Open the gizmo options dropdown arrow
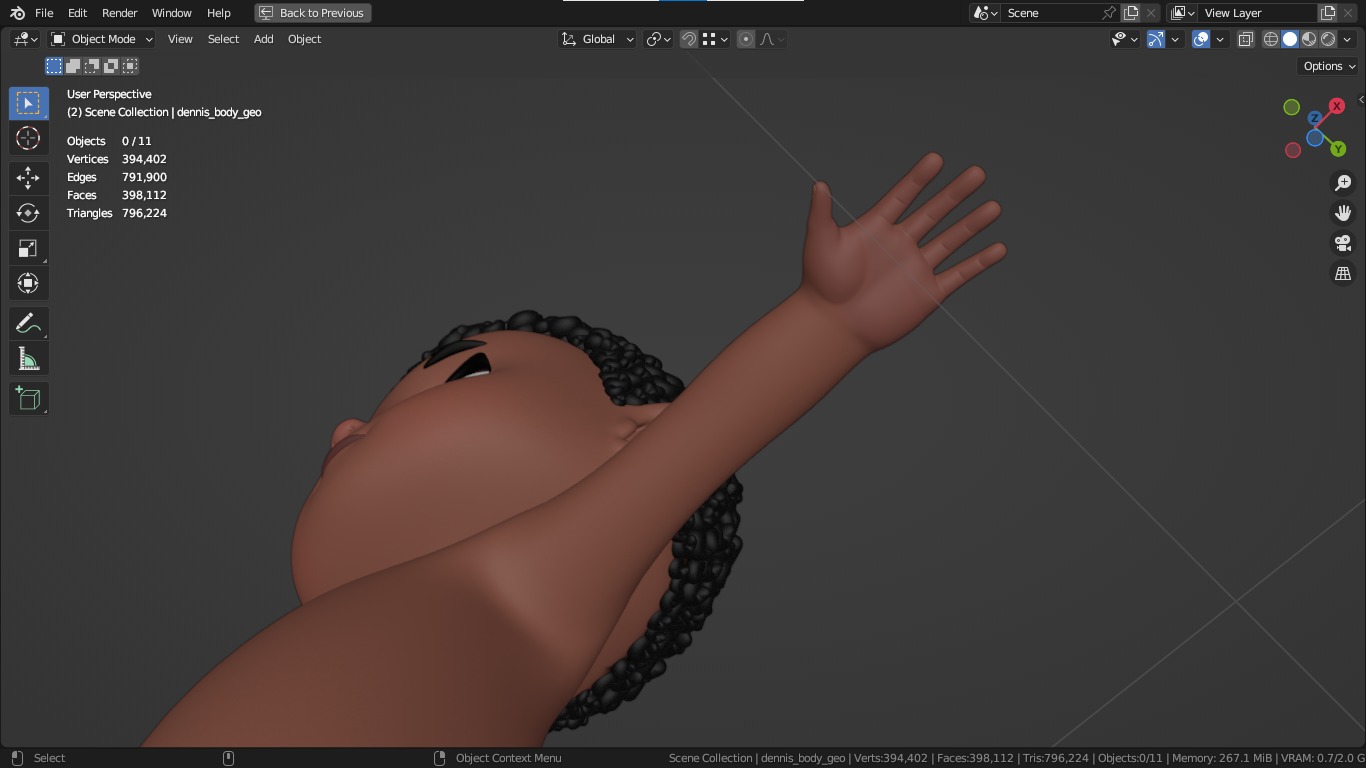This screenshot has width=1366, height=768. 1175,39
